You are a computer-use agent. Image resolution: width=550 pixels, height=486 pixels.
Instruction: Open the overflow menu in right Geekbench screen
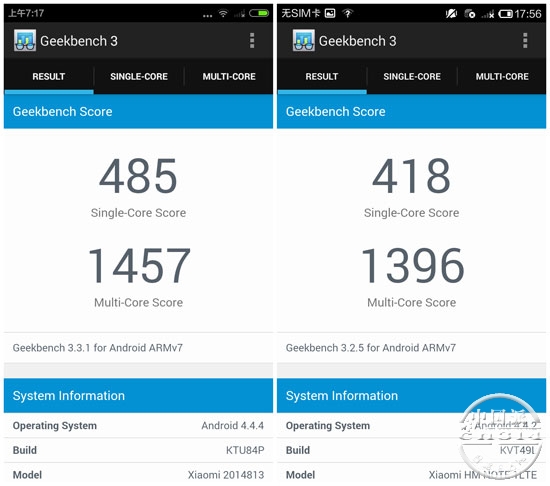tap(525, 41)
